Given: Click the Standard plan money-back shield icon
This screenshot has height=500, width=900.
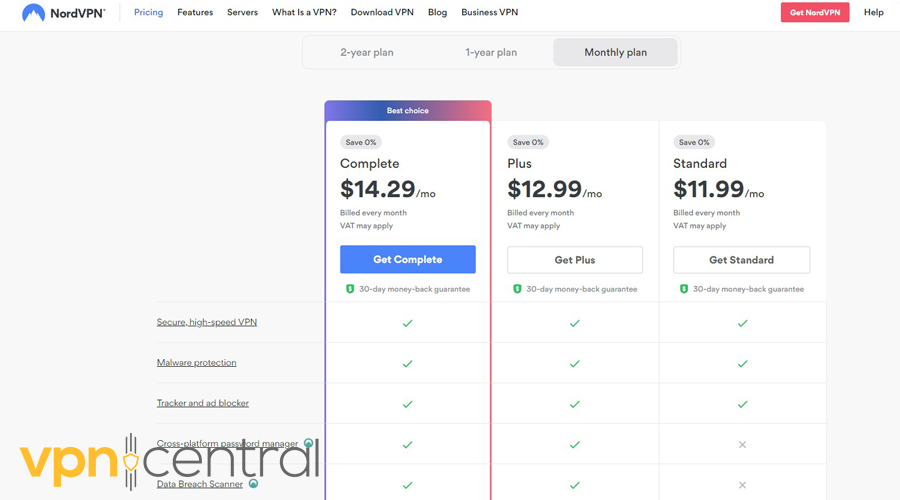Looking at the screenshot, I should (x=683, y=289).
